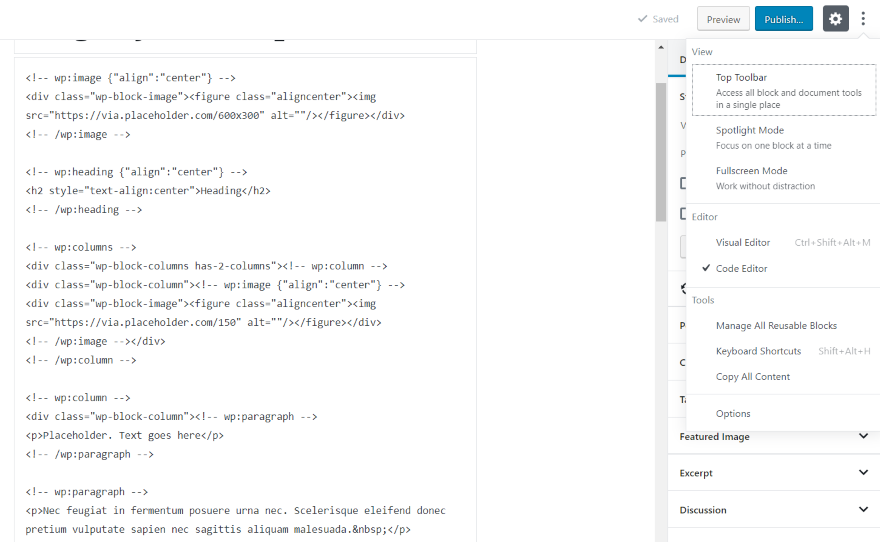Close the more options ellipsis menu
The image size is (880, 542).
[863, 19]
